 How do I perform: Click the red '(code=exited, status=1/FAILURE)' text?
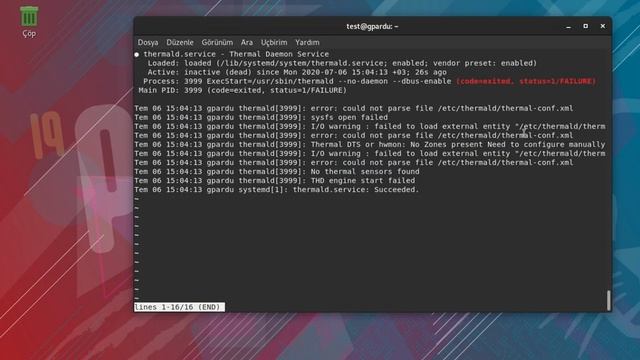[x=526, y=81]
